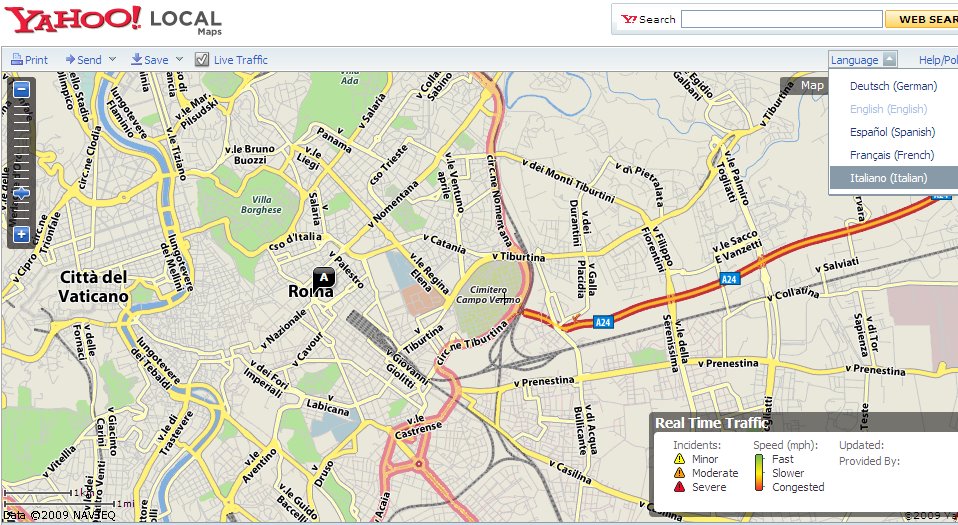The image size is (958, 525).
Task: Click the Yahoo search input field
Action: (x=781, y=19)
